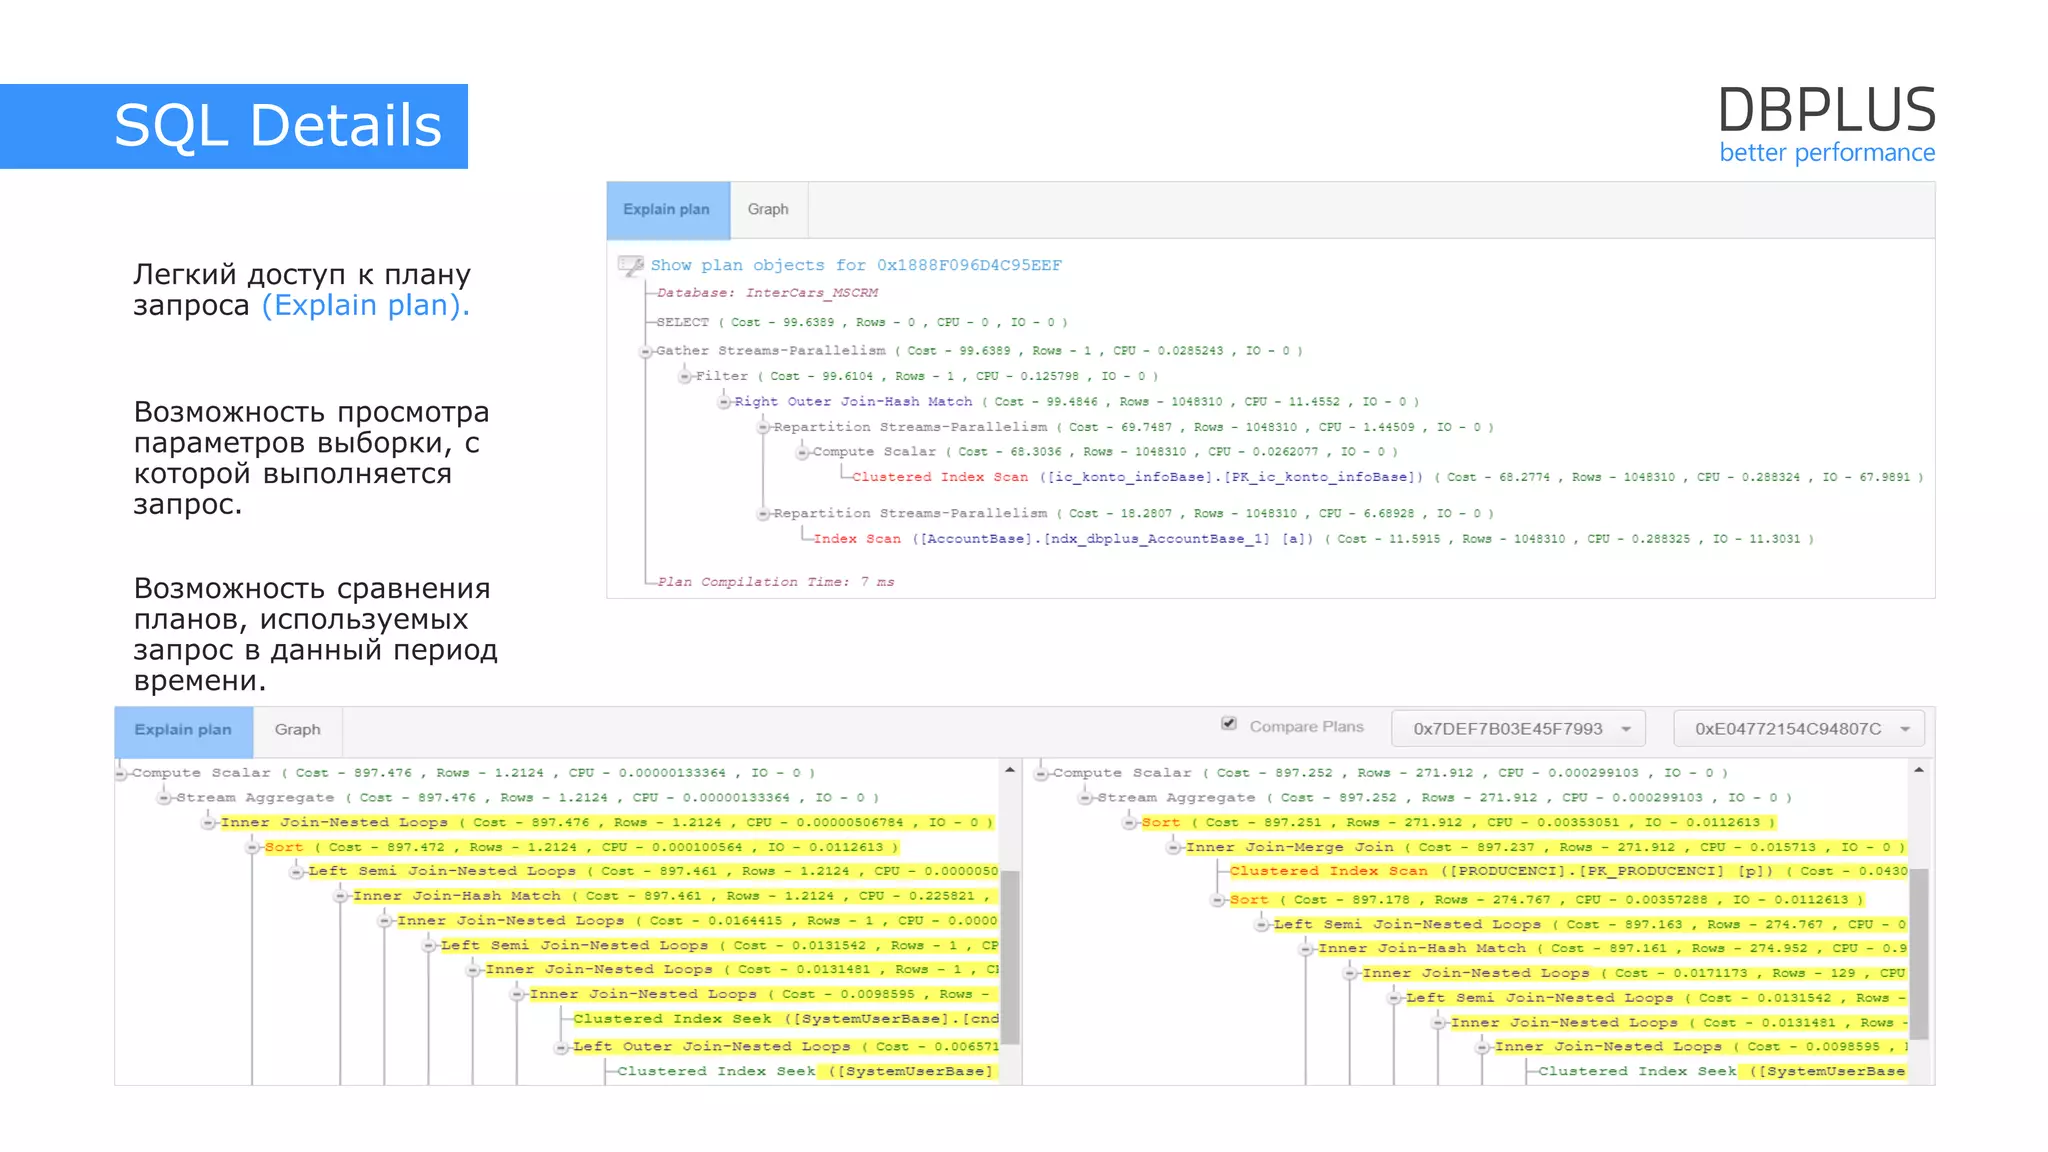Collapse the Repartition Streams node with Cost 18.2807
This screenshot has height=1152, width=2048.
tap(763, 514)
